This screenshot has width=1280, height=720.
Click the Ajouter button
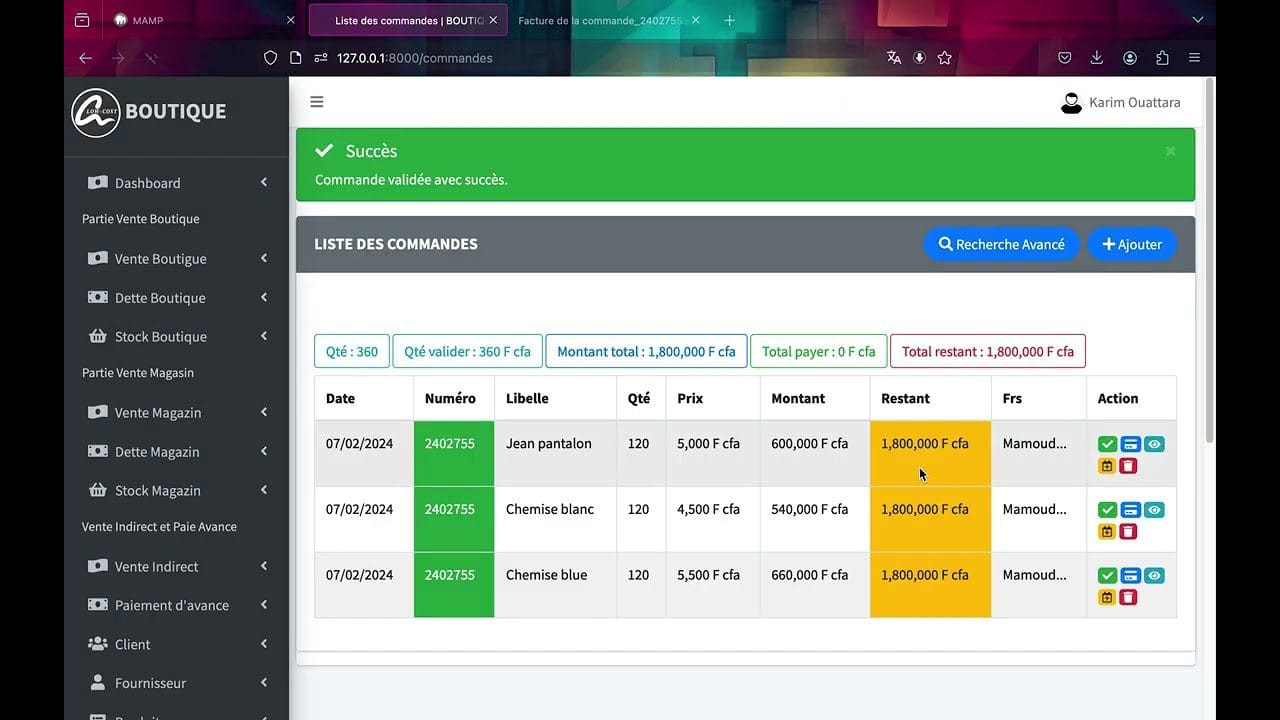(x=1131, y=243)
